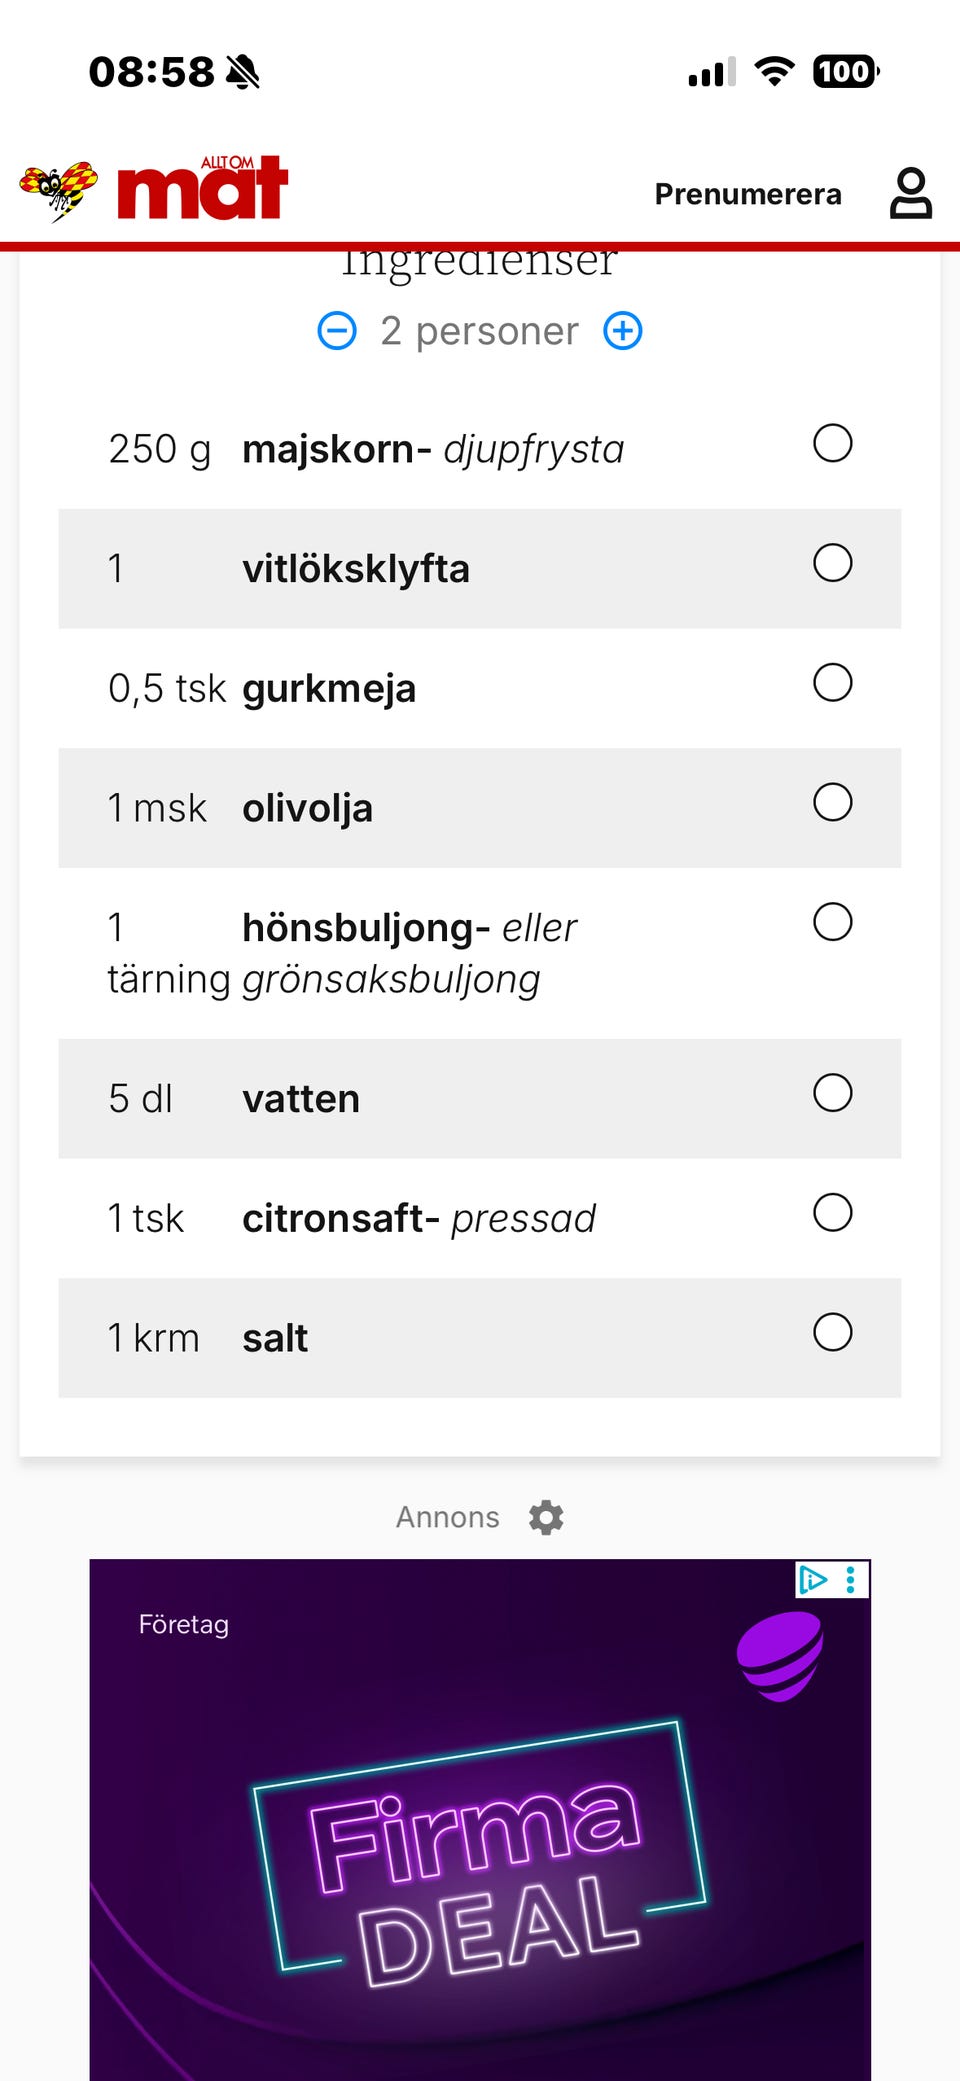Tick the olivolja ingredient circle
960x2081 pixels.
pyautogui.click(x=833, y=802)
